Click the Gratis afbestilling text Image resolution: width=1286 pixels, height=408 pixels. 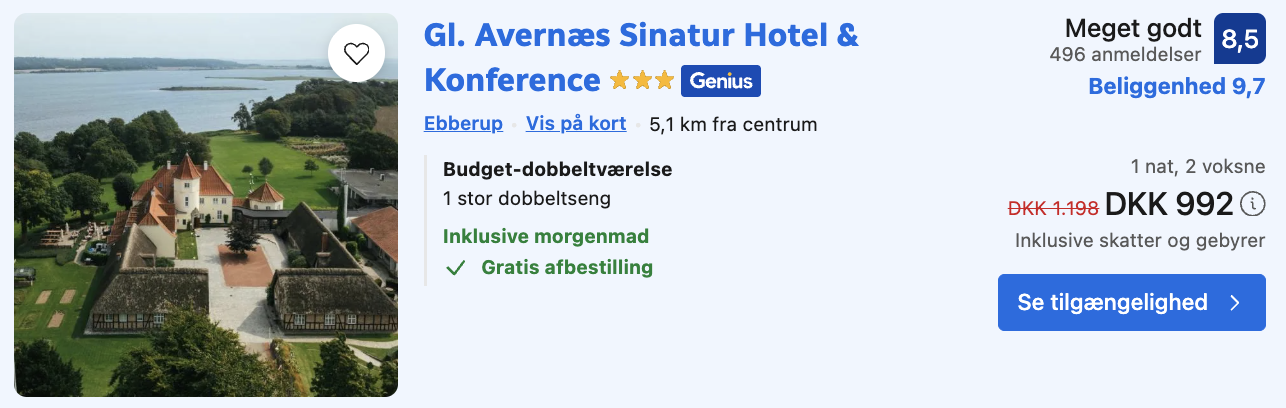(x=567, y=268)
